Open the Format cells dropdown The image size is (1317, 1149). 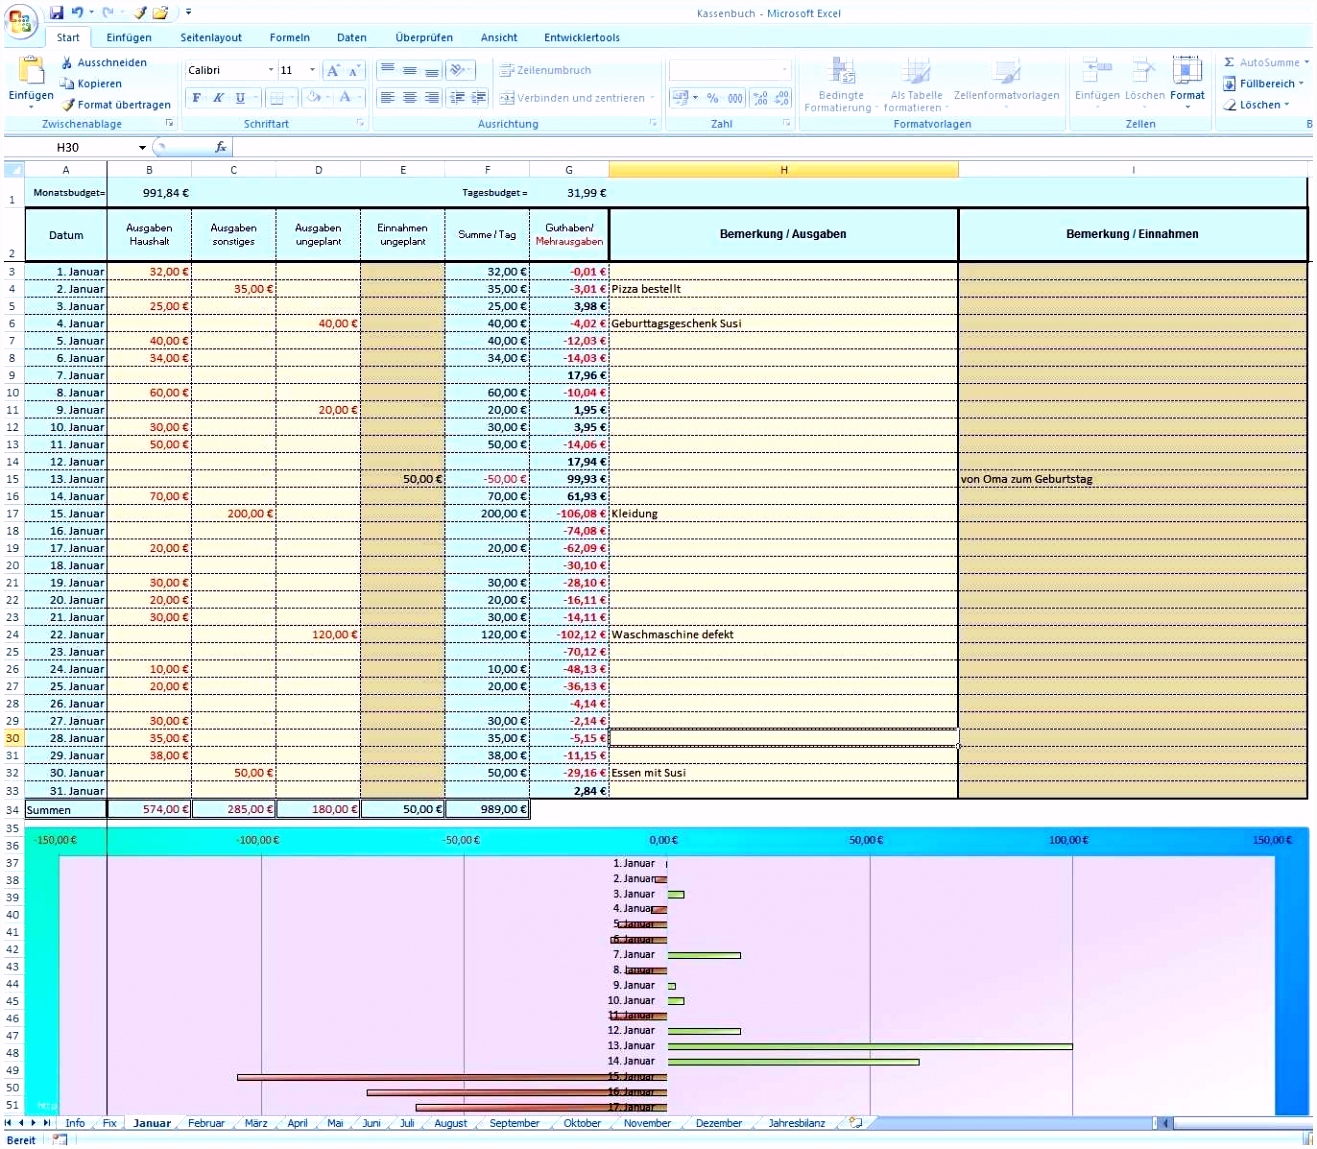click(1187, 81)
